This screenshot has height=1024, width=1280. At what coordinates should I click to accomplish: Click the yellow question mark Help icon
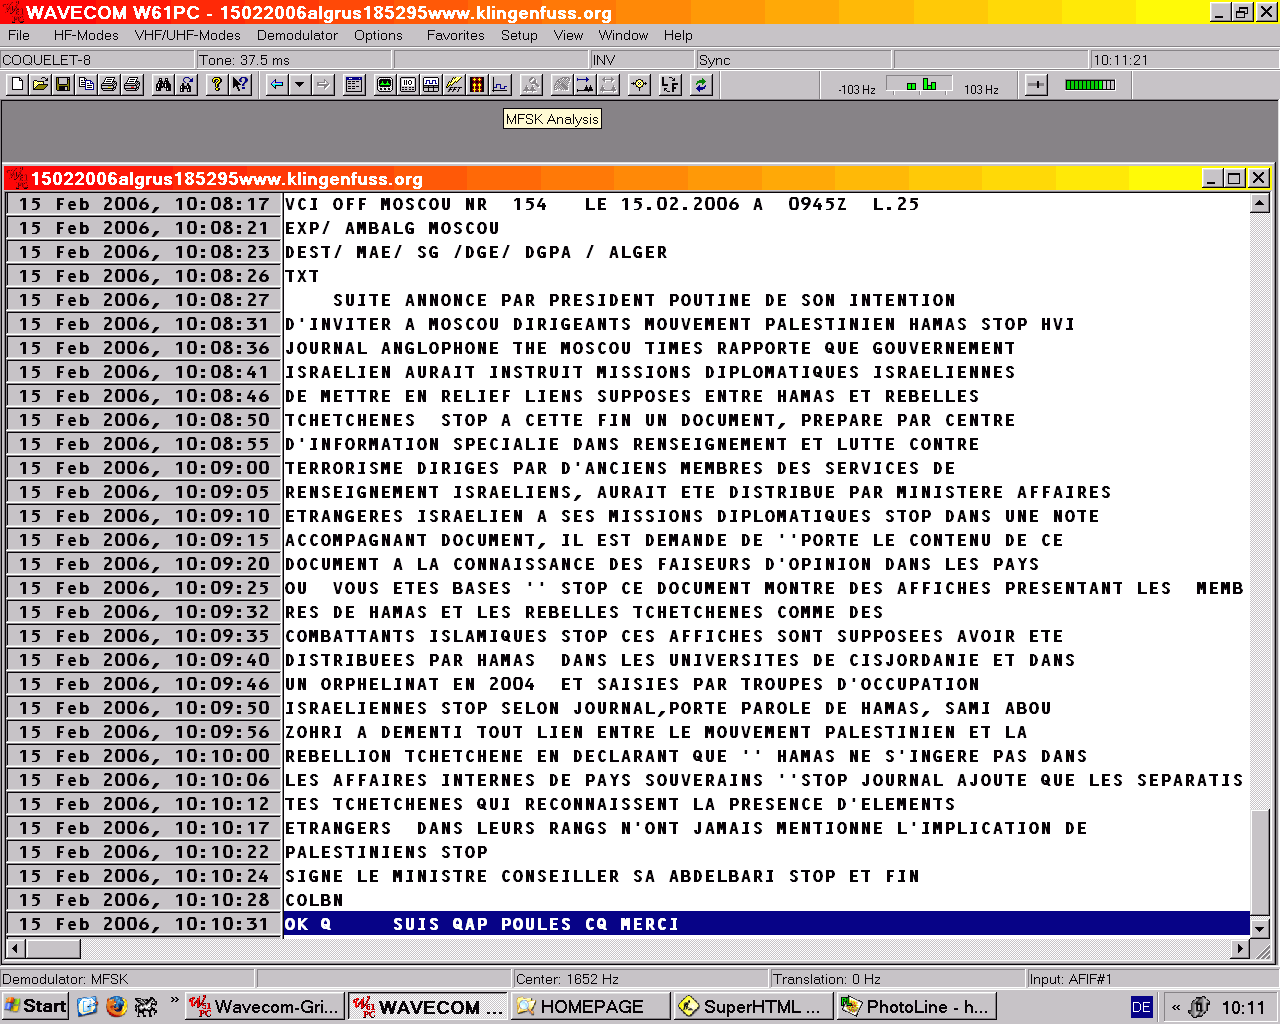(216, 85)
